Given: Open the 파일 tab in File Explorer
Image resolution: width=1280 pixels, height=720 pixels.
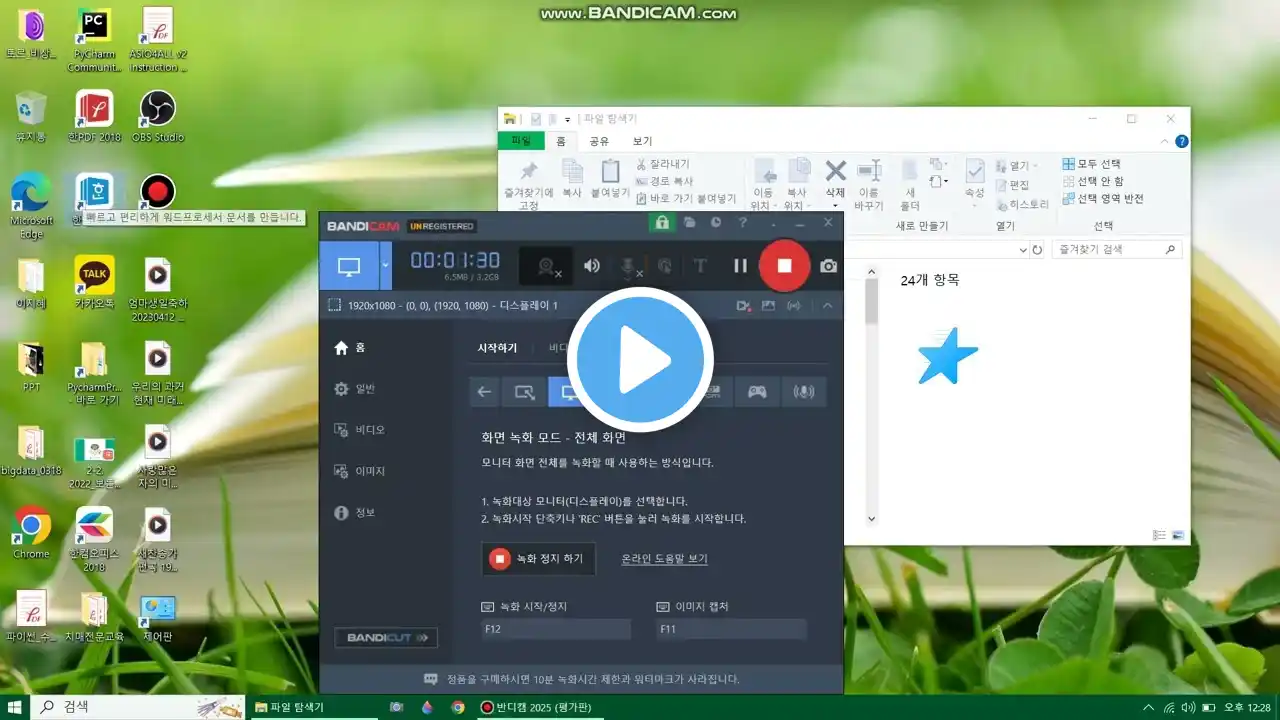Looking at the screenshot, I should pos(521,141).
